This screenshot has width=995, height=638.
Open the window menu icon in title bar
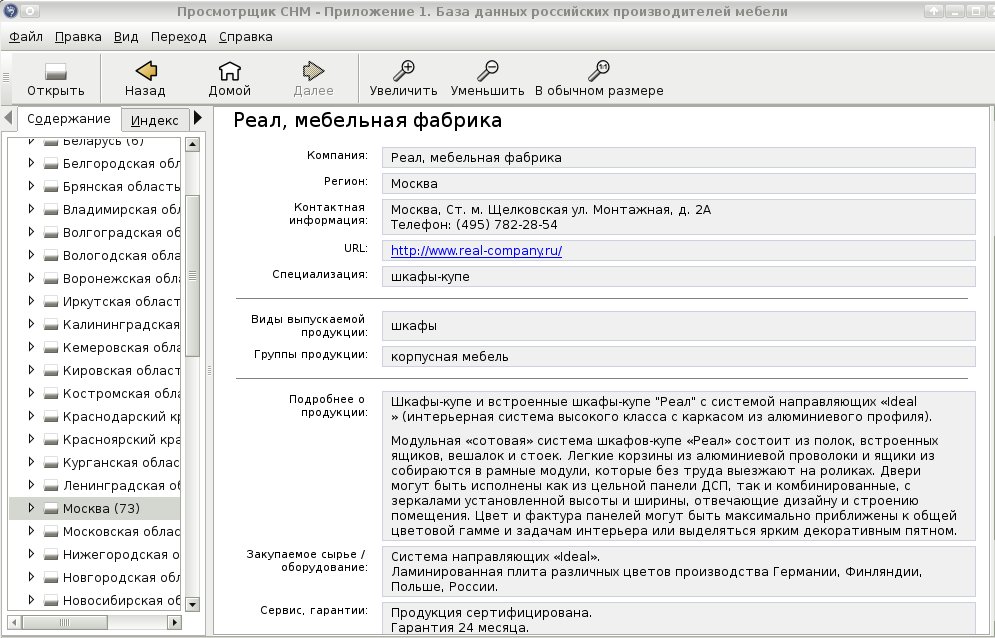(x=10, y=11)
